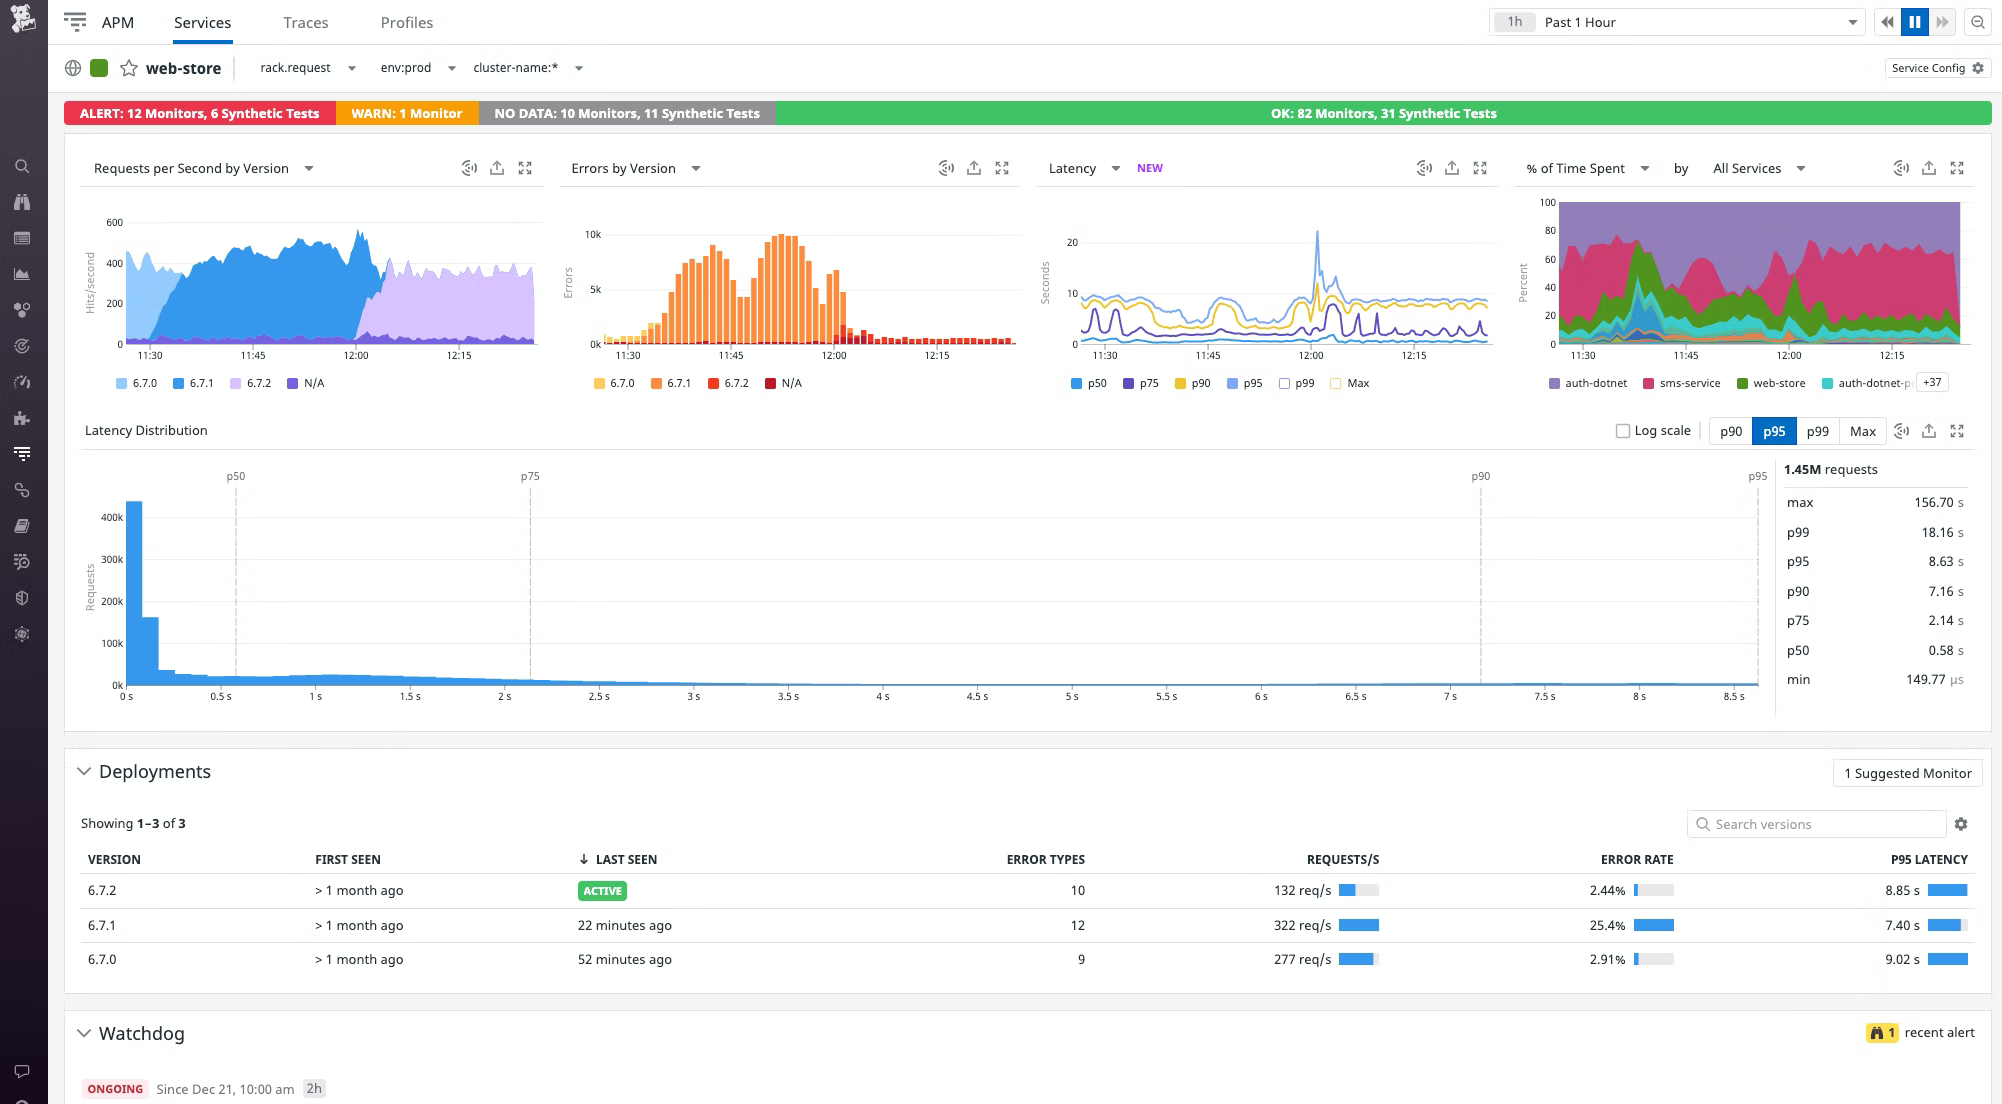Viewport: 2002px width, 1104px height.
Task: Expand the Deployments section
Action: coord(86,771)
